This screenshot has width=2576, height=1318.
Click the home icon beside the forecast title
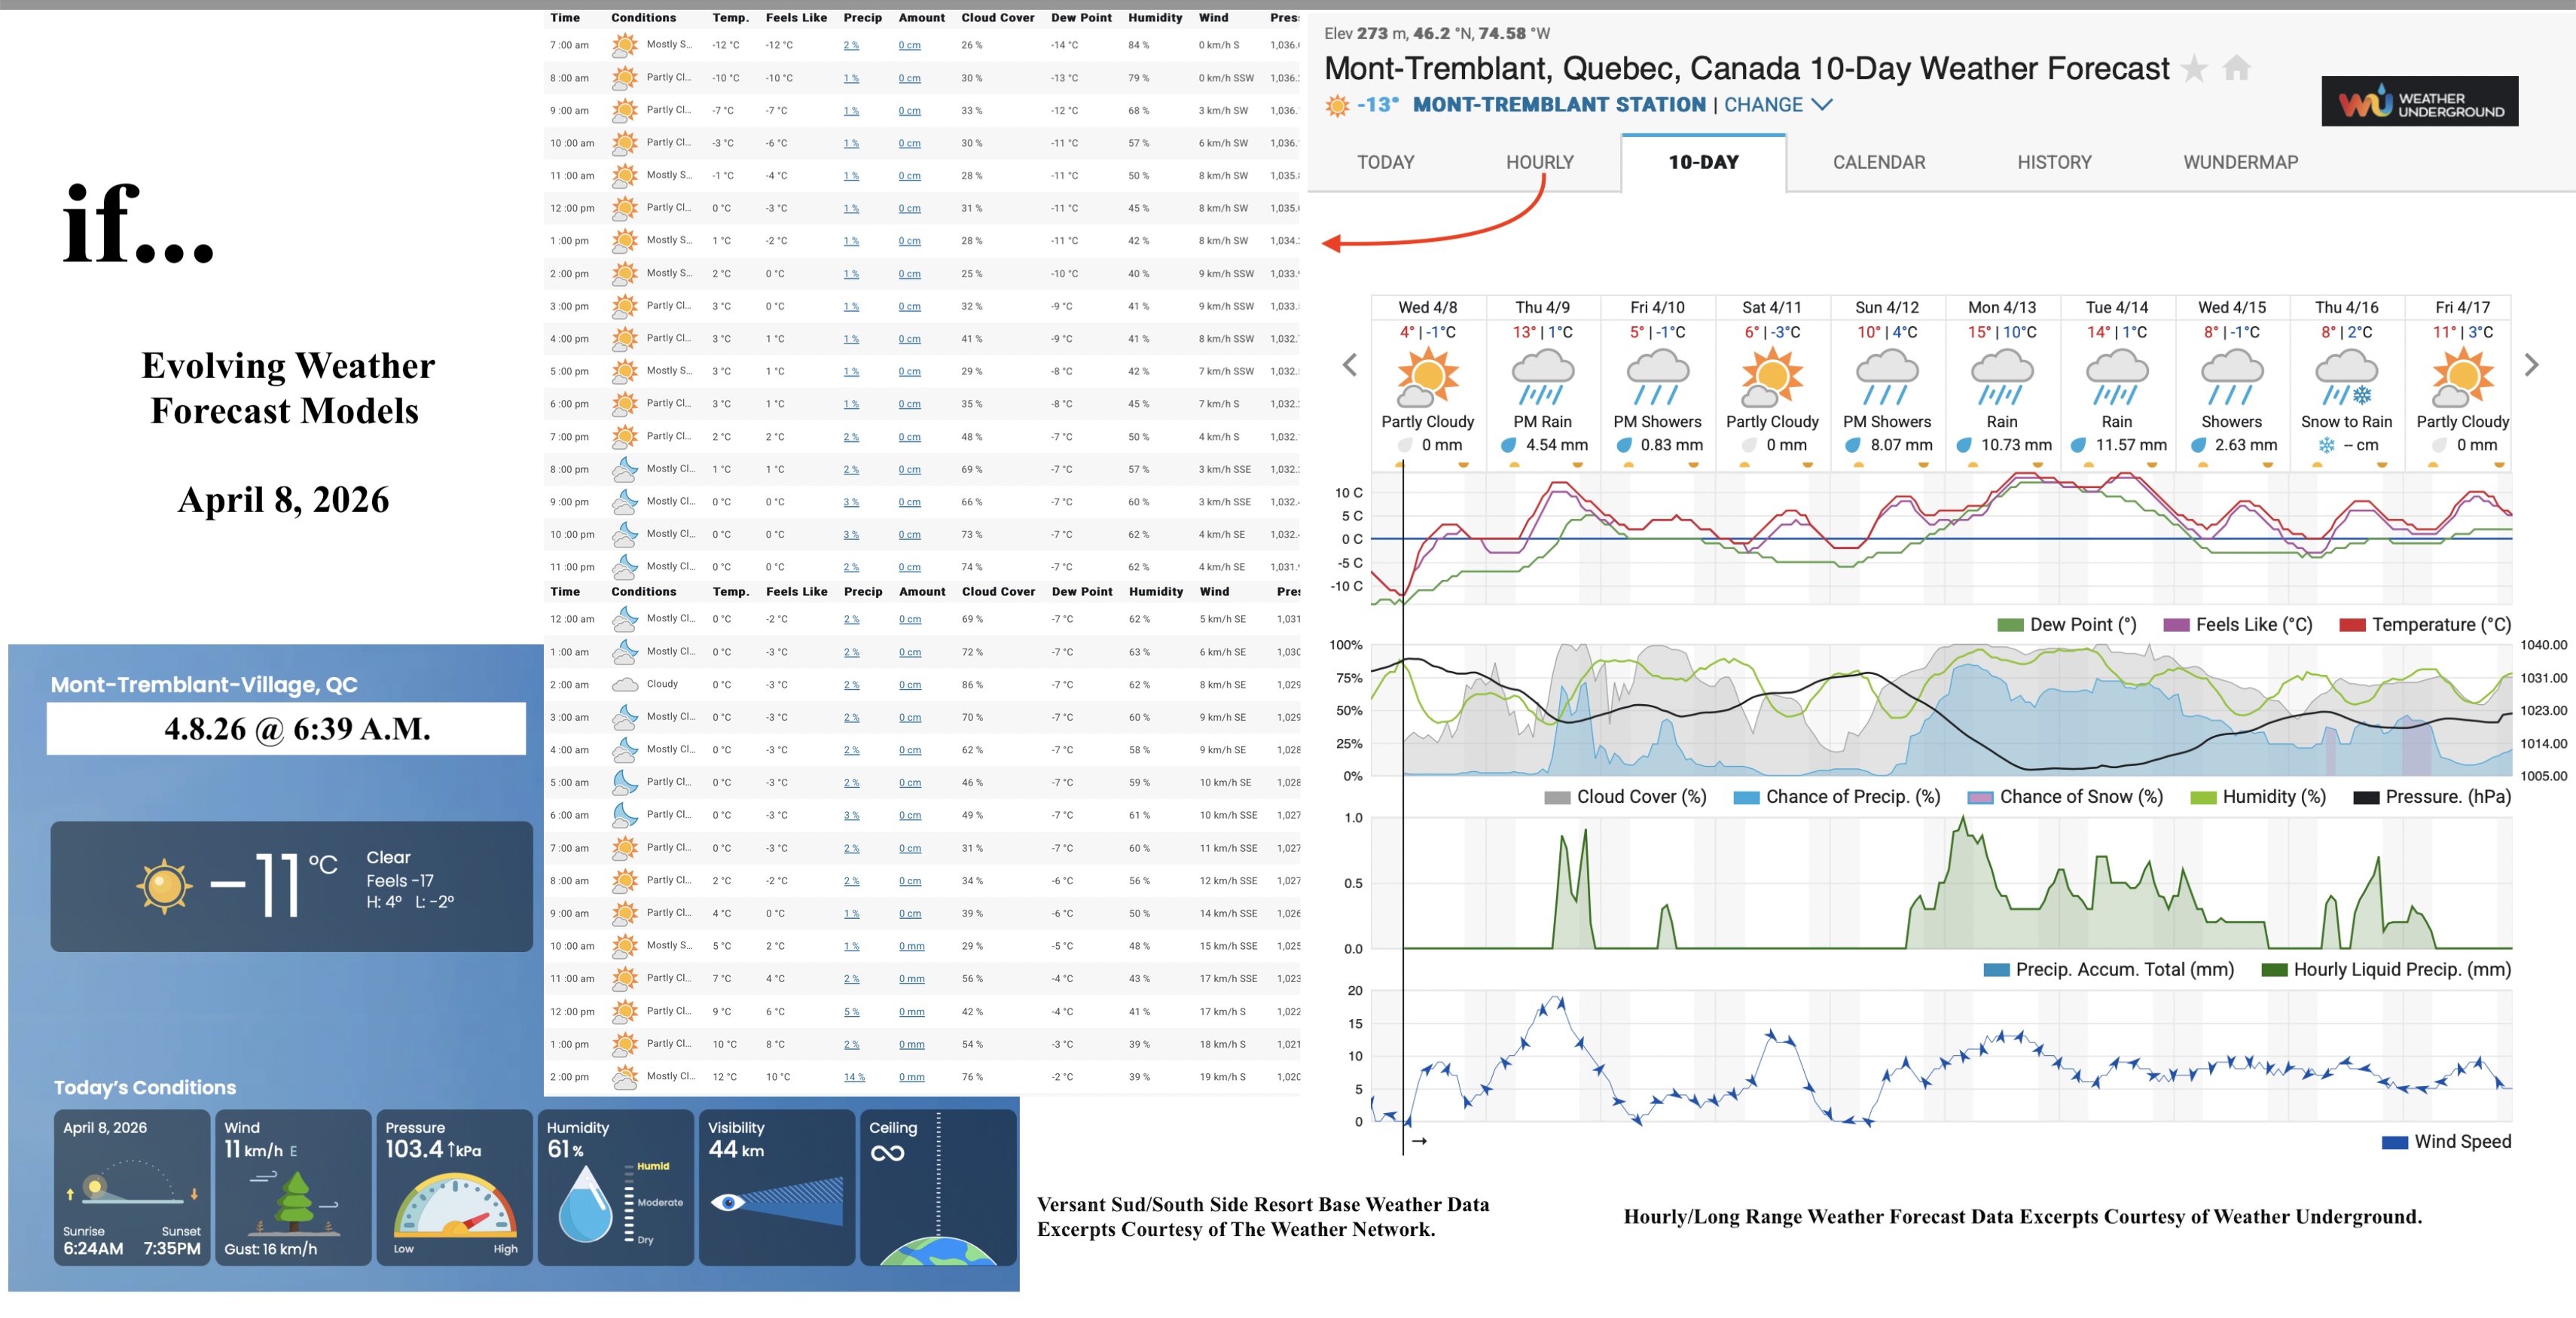2236,68
